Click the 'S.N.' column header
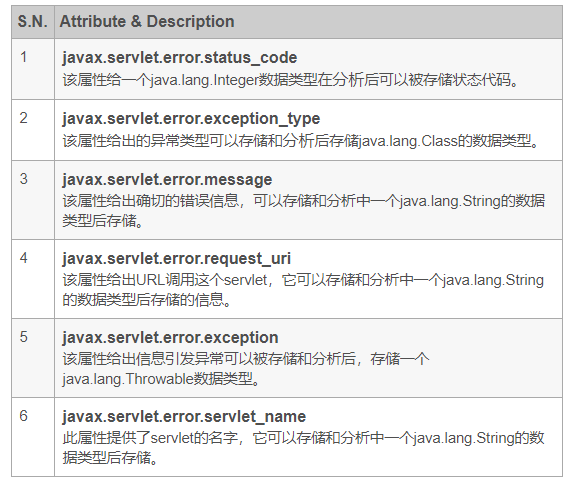Image resolution: width=575 pixels, height=482 pixels. tap(33, 21)
